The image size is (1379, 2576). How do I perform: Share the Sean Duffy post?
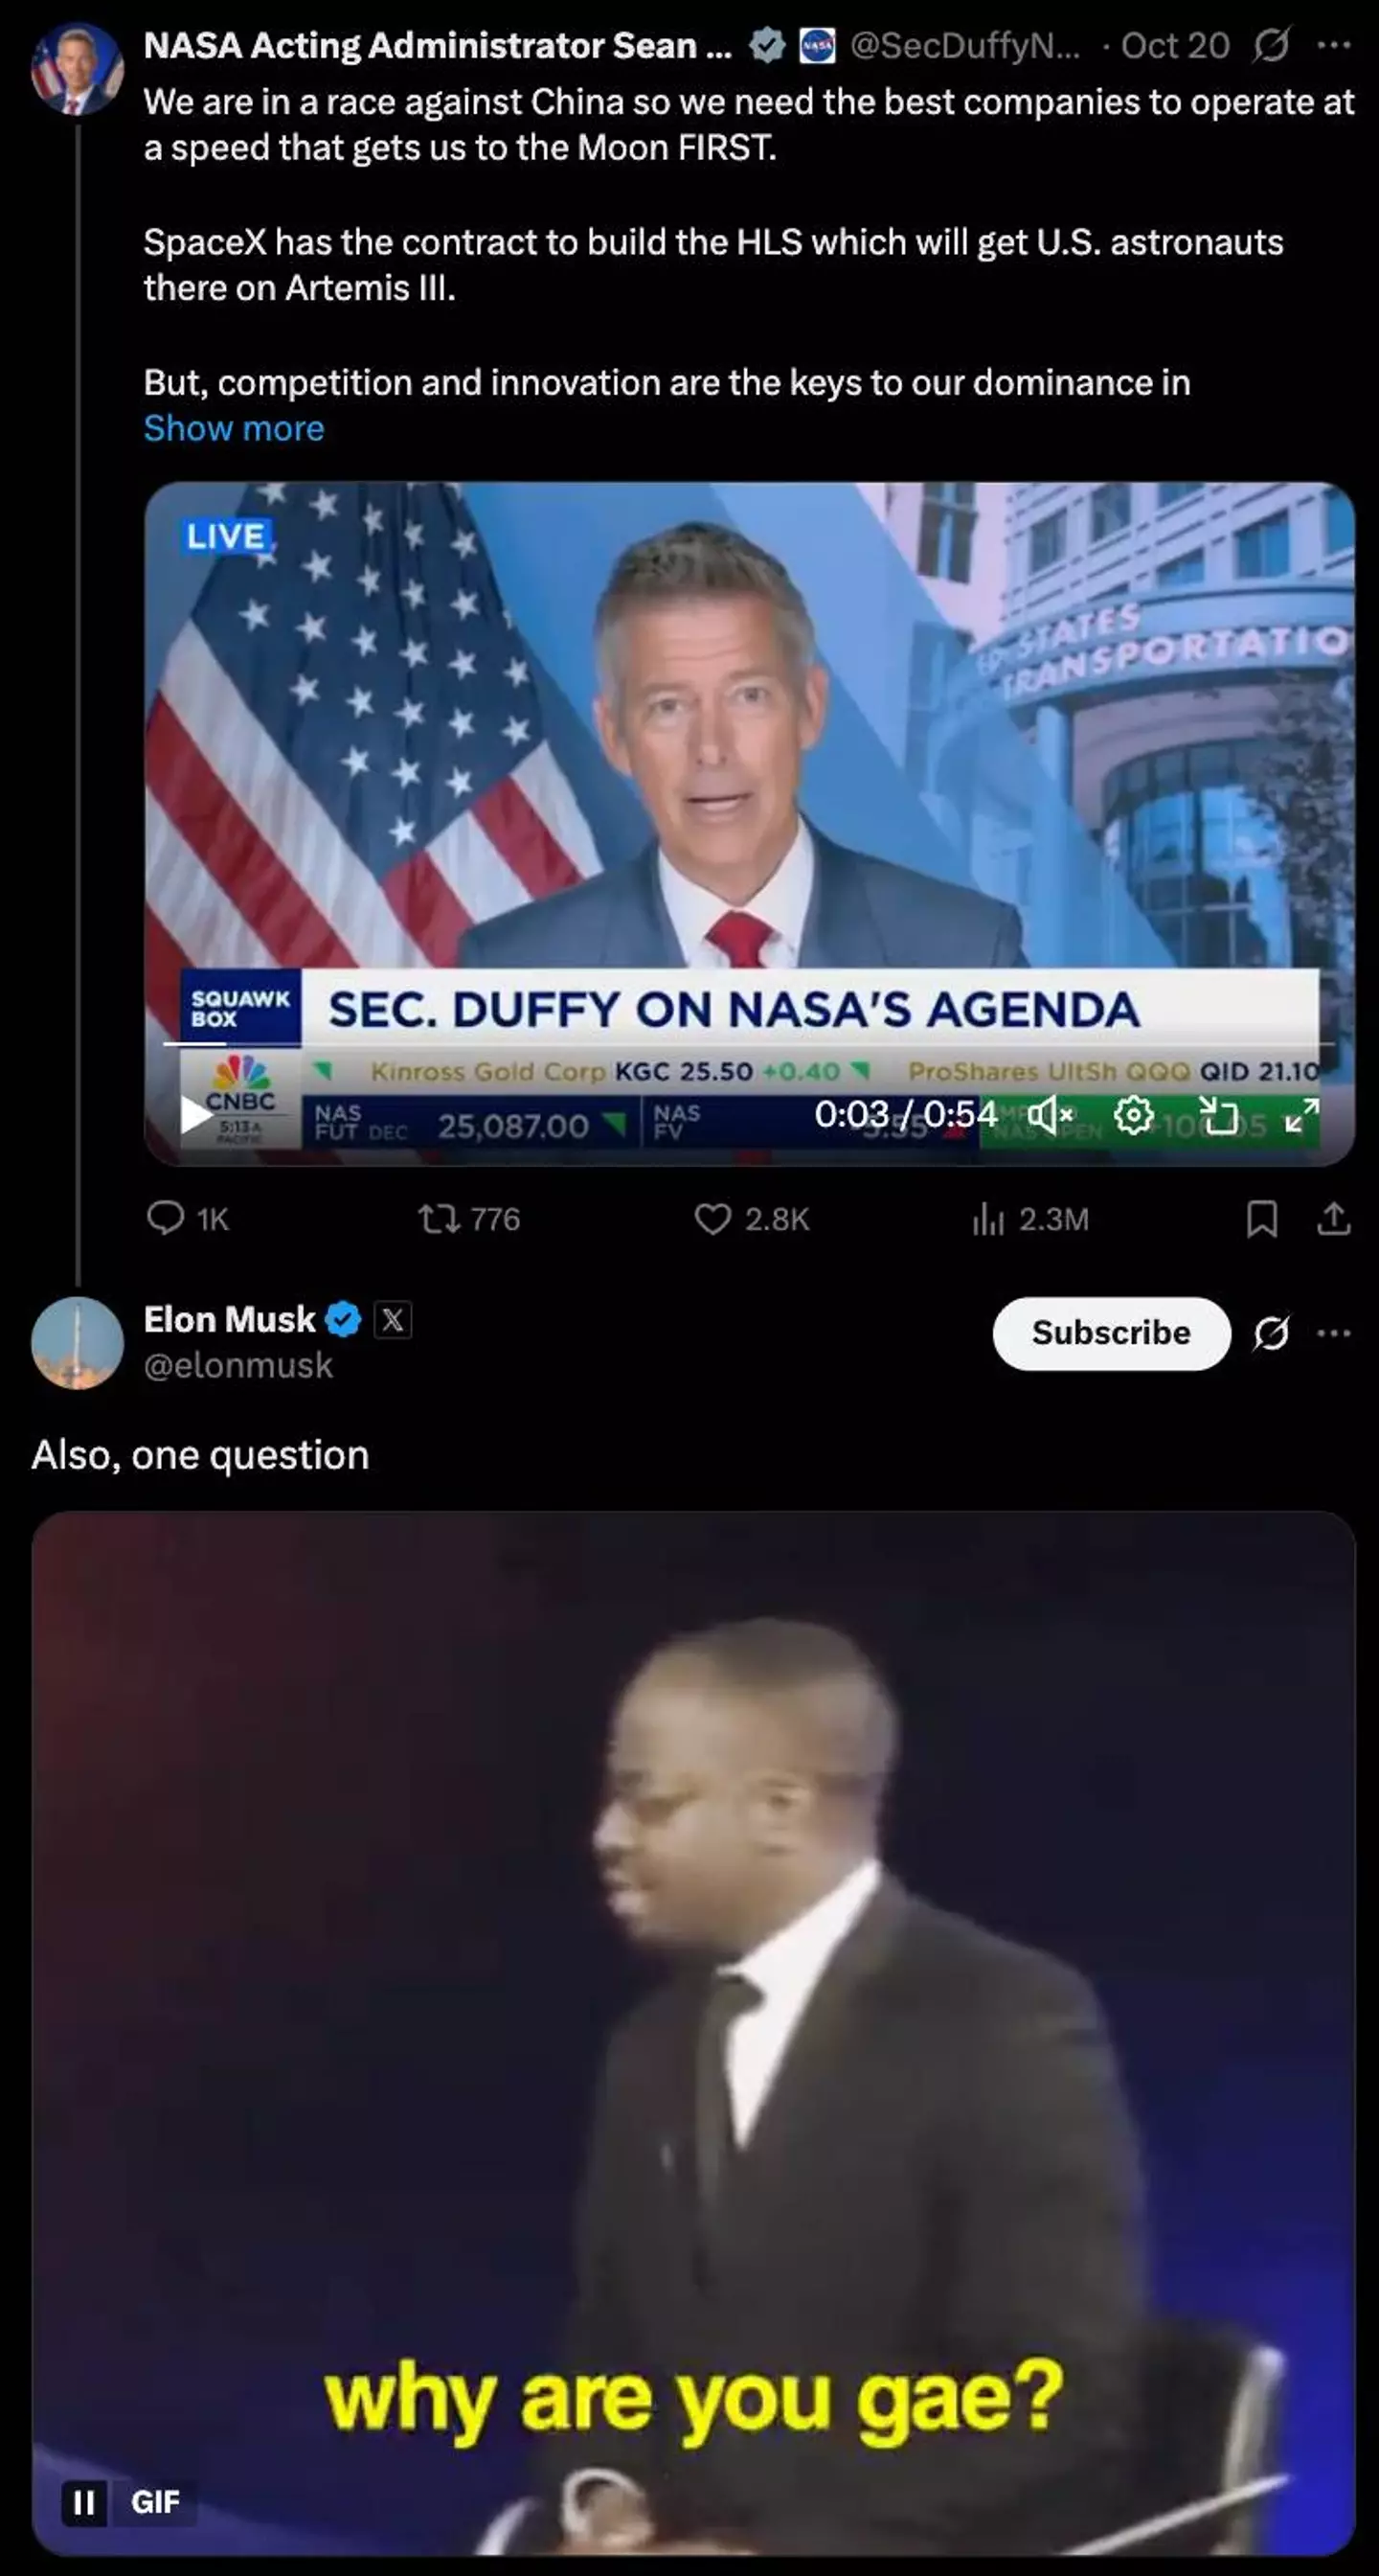click(x=1334, y=1218)
